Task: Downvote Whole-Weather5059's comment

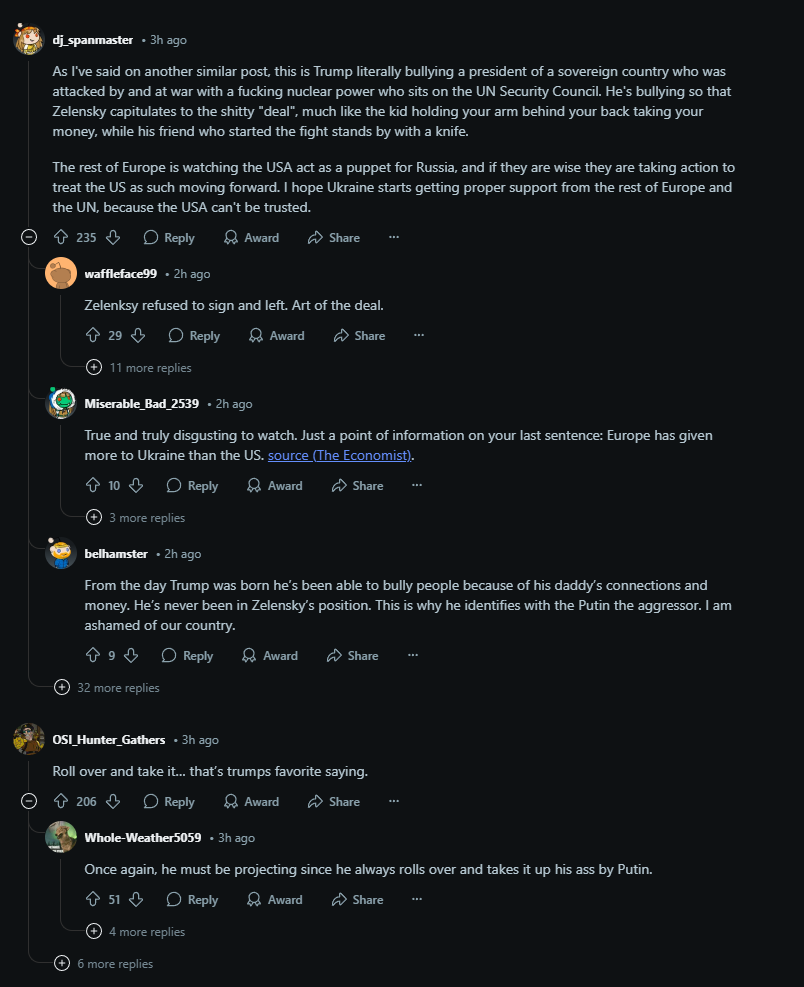Action: pyautogui.click(x=136, y=900)
